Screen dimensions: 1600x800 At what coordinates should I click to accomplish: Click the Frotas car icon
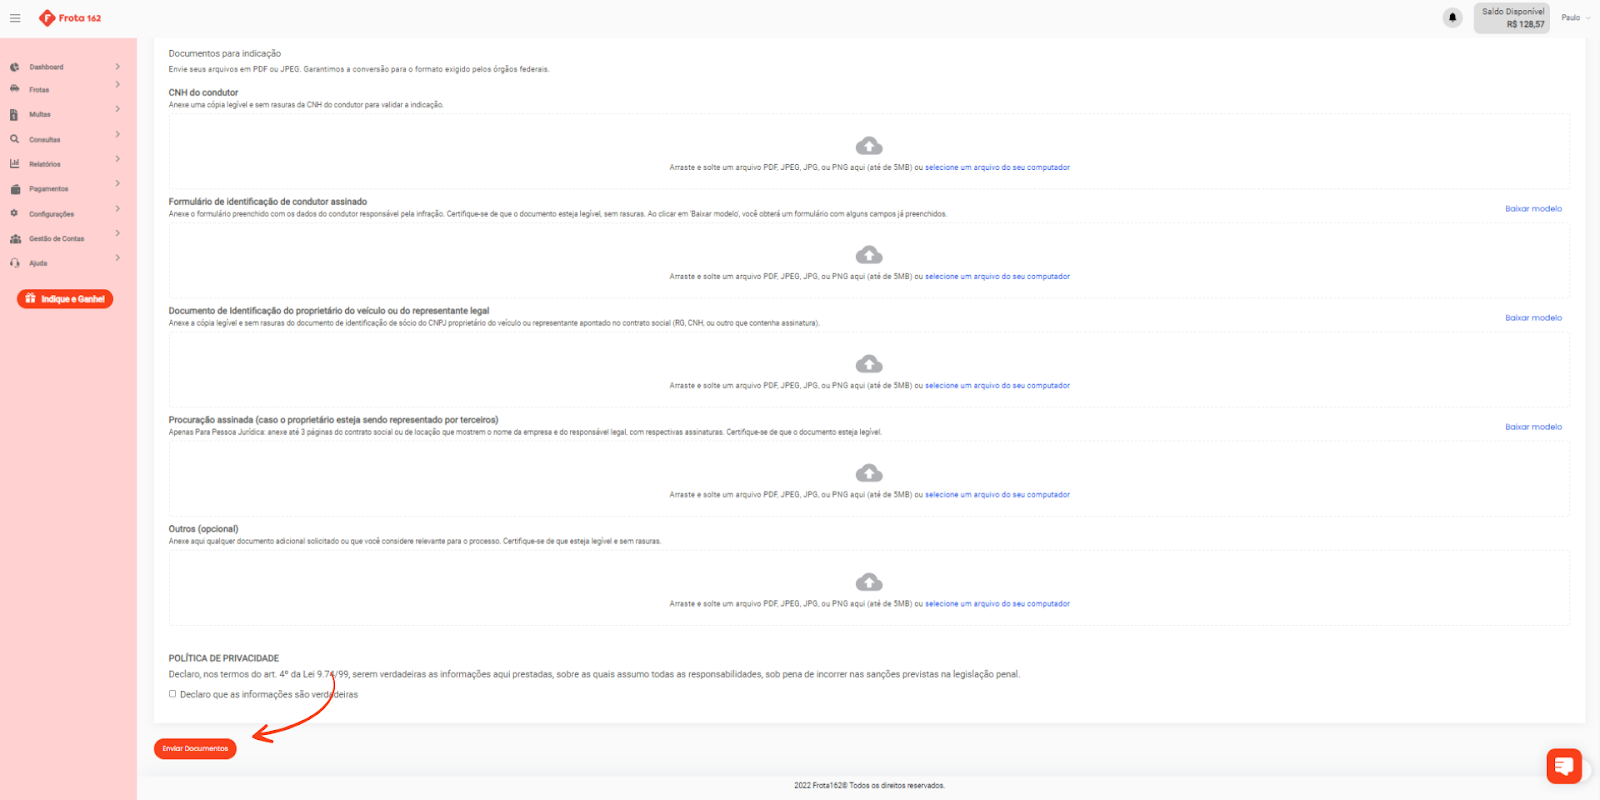14,89
